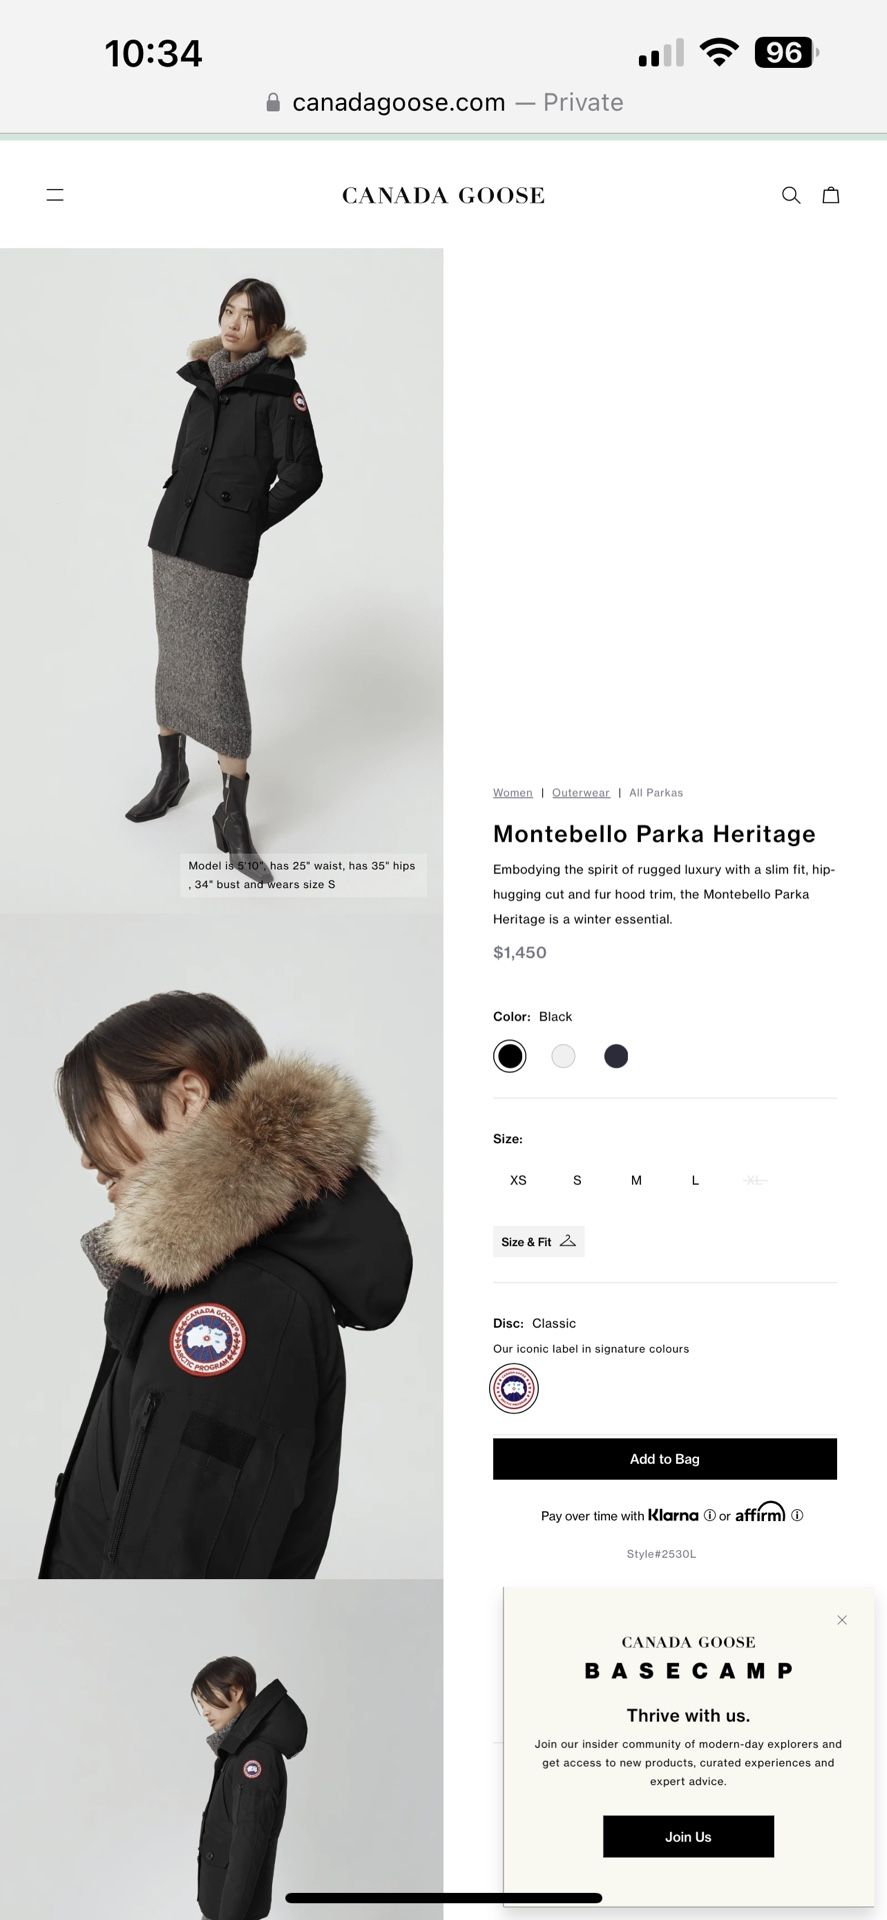
Task: Choose size L
Action: (695, 1180)
